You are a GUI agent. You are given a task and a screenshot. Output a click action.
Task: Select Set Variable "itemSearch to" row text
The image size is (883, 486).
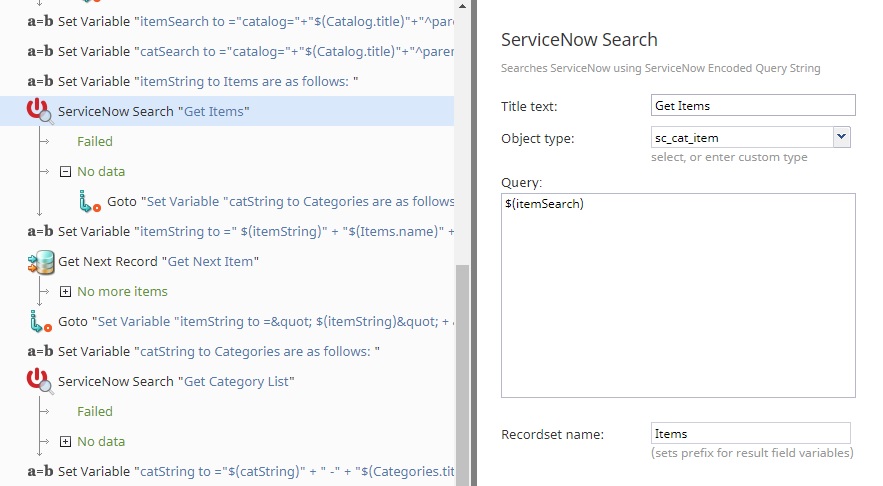(x=256, y=21)
